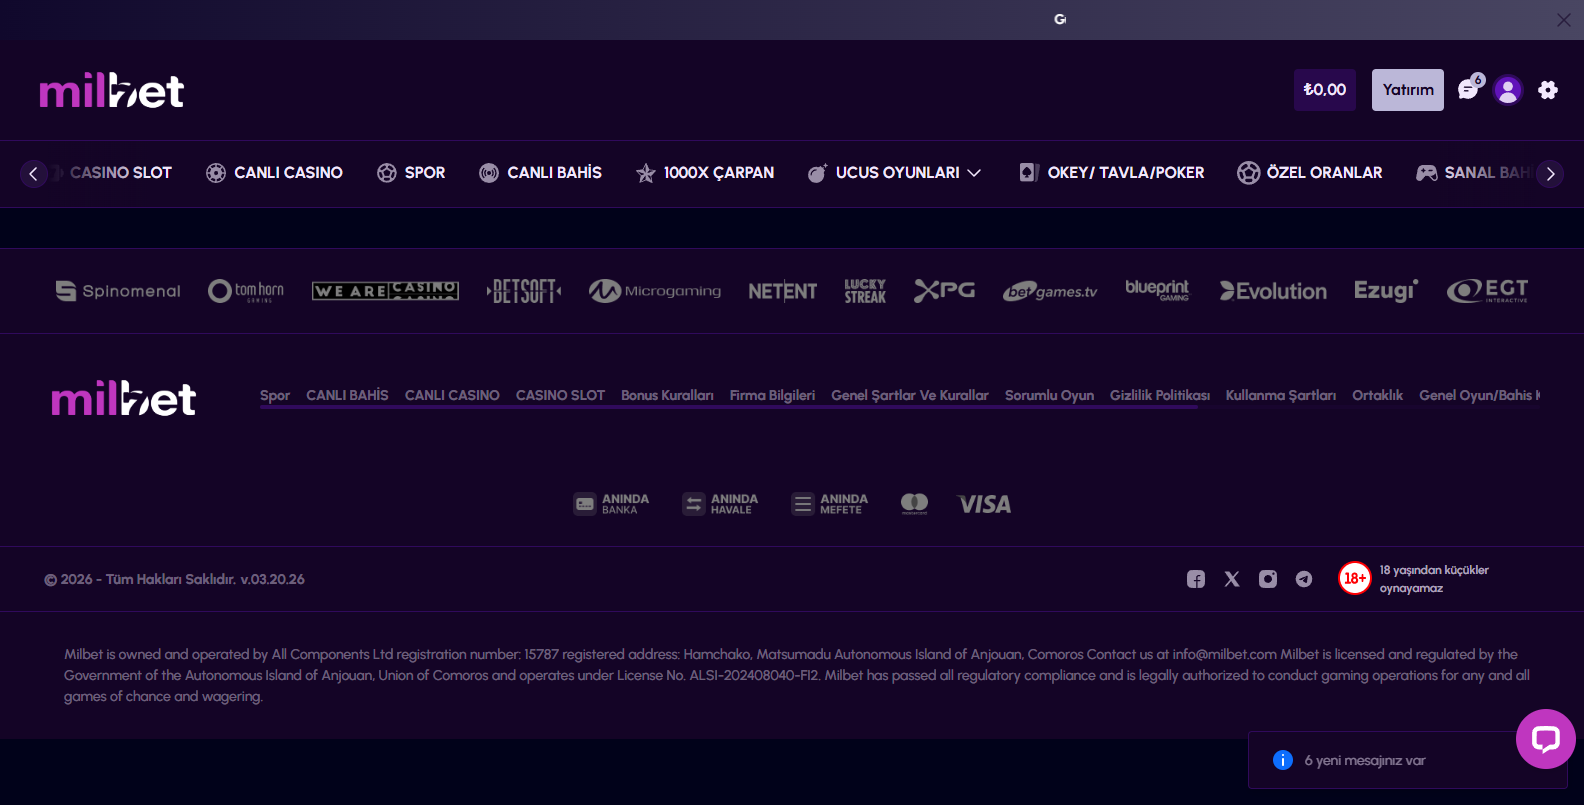Open the settings gear icon

[1548, 90]
